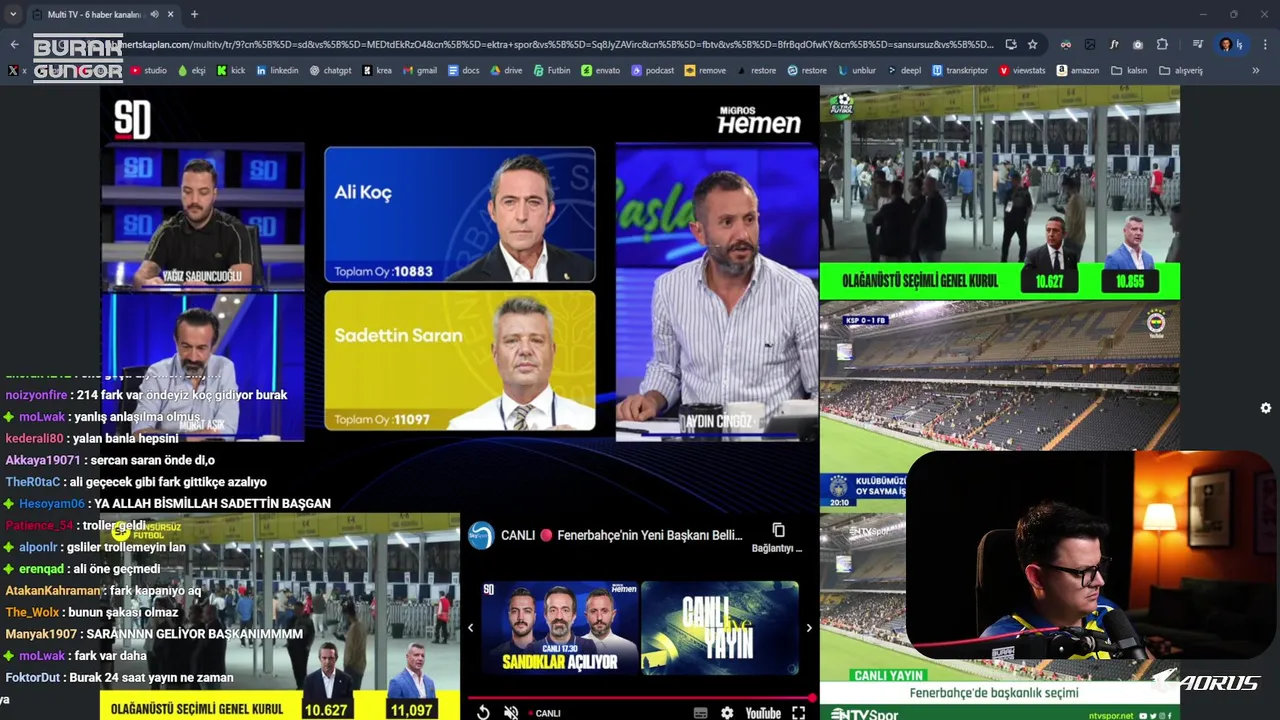1280x720 pixels.
Task: Mute the Multi TV tab audio icon
Action: [x=154, y=14]
